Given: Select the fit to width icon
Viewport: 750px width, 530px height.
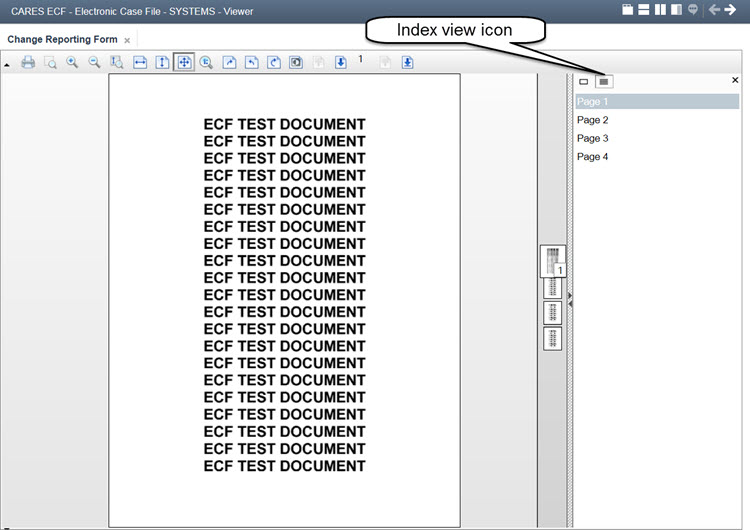Looking at the screenshot, I should (140, 62).
